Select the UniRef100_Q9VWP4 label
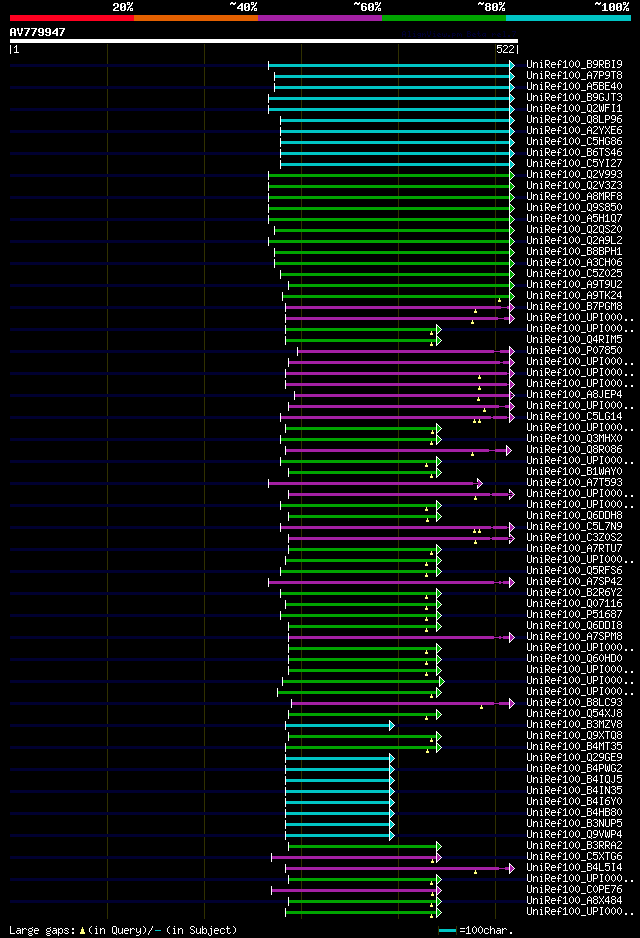Viewport: 640px width, 938px height. pyautogui.click(x=574, y=835)
